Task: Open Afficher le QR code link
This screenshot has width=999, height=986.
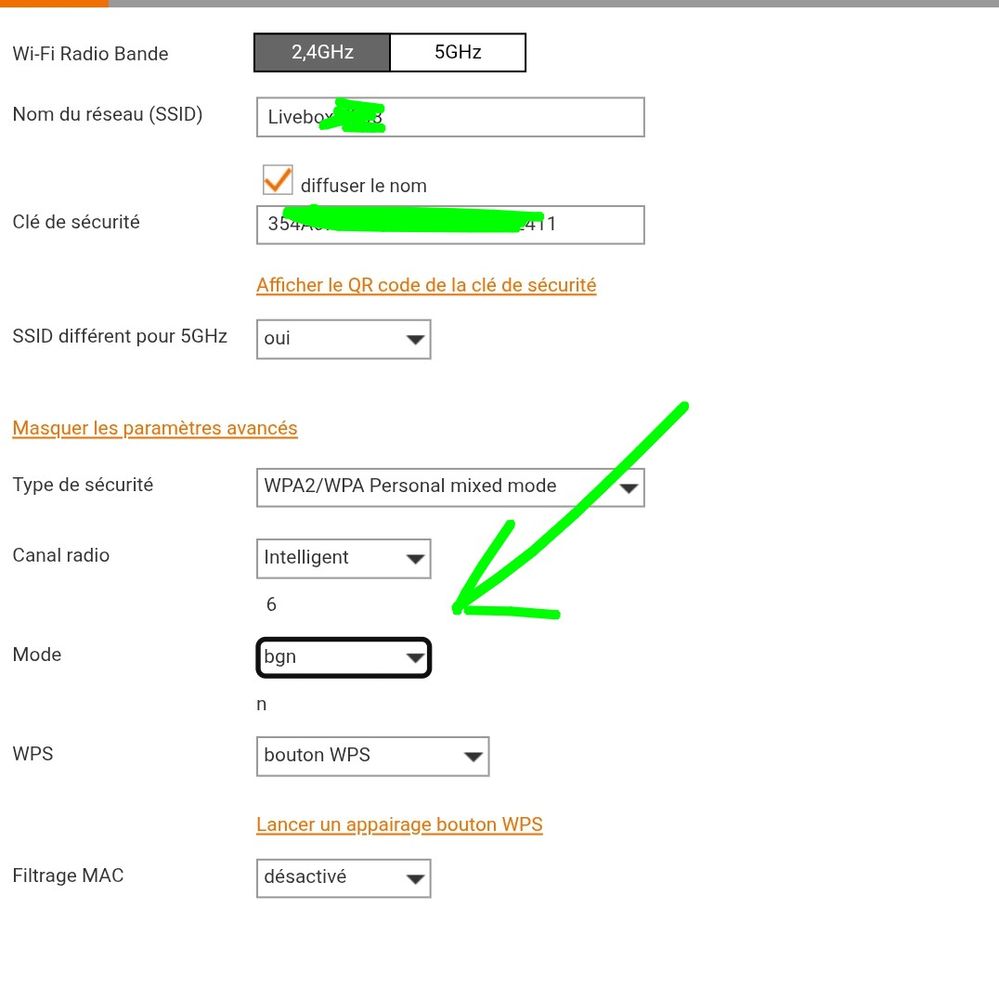Action: point(426,285)
